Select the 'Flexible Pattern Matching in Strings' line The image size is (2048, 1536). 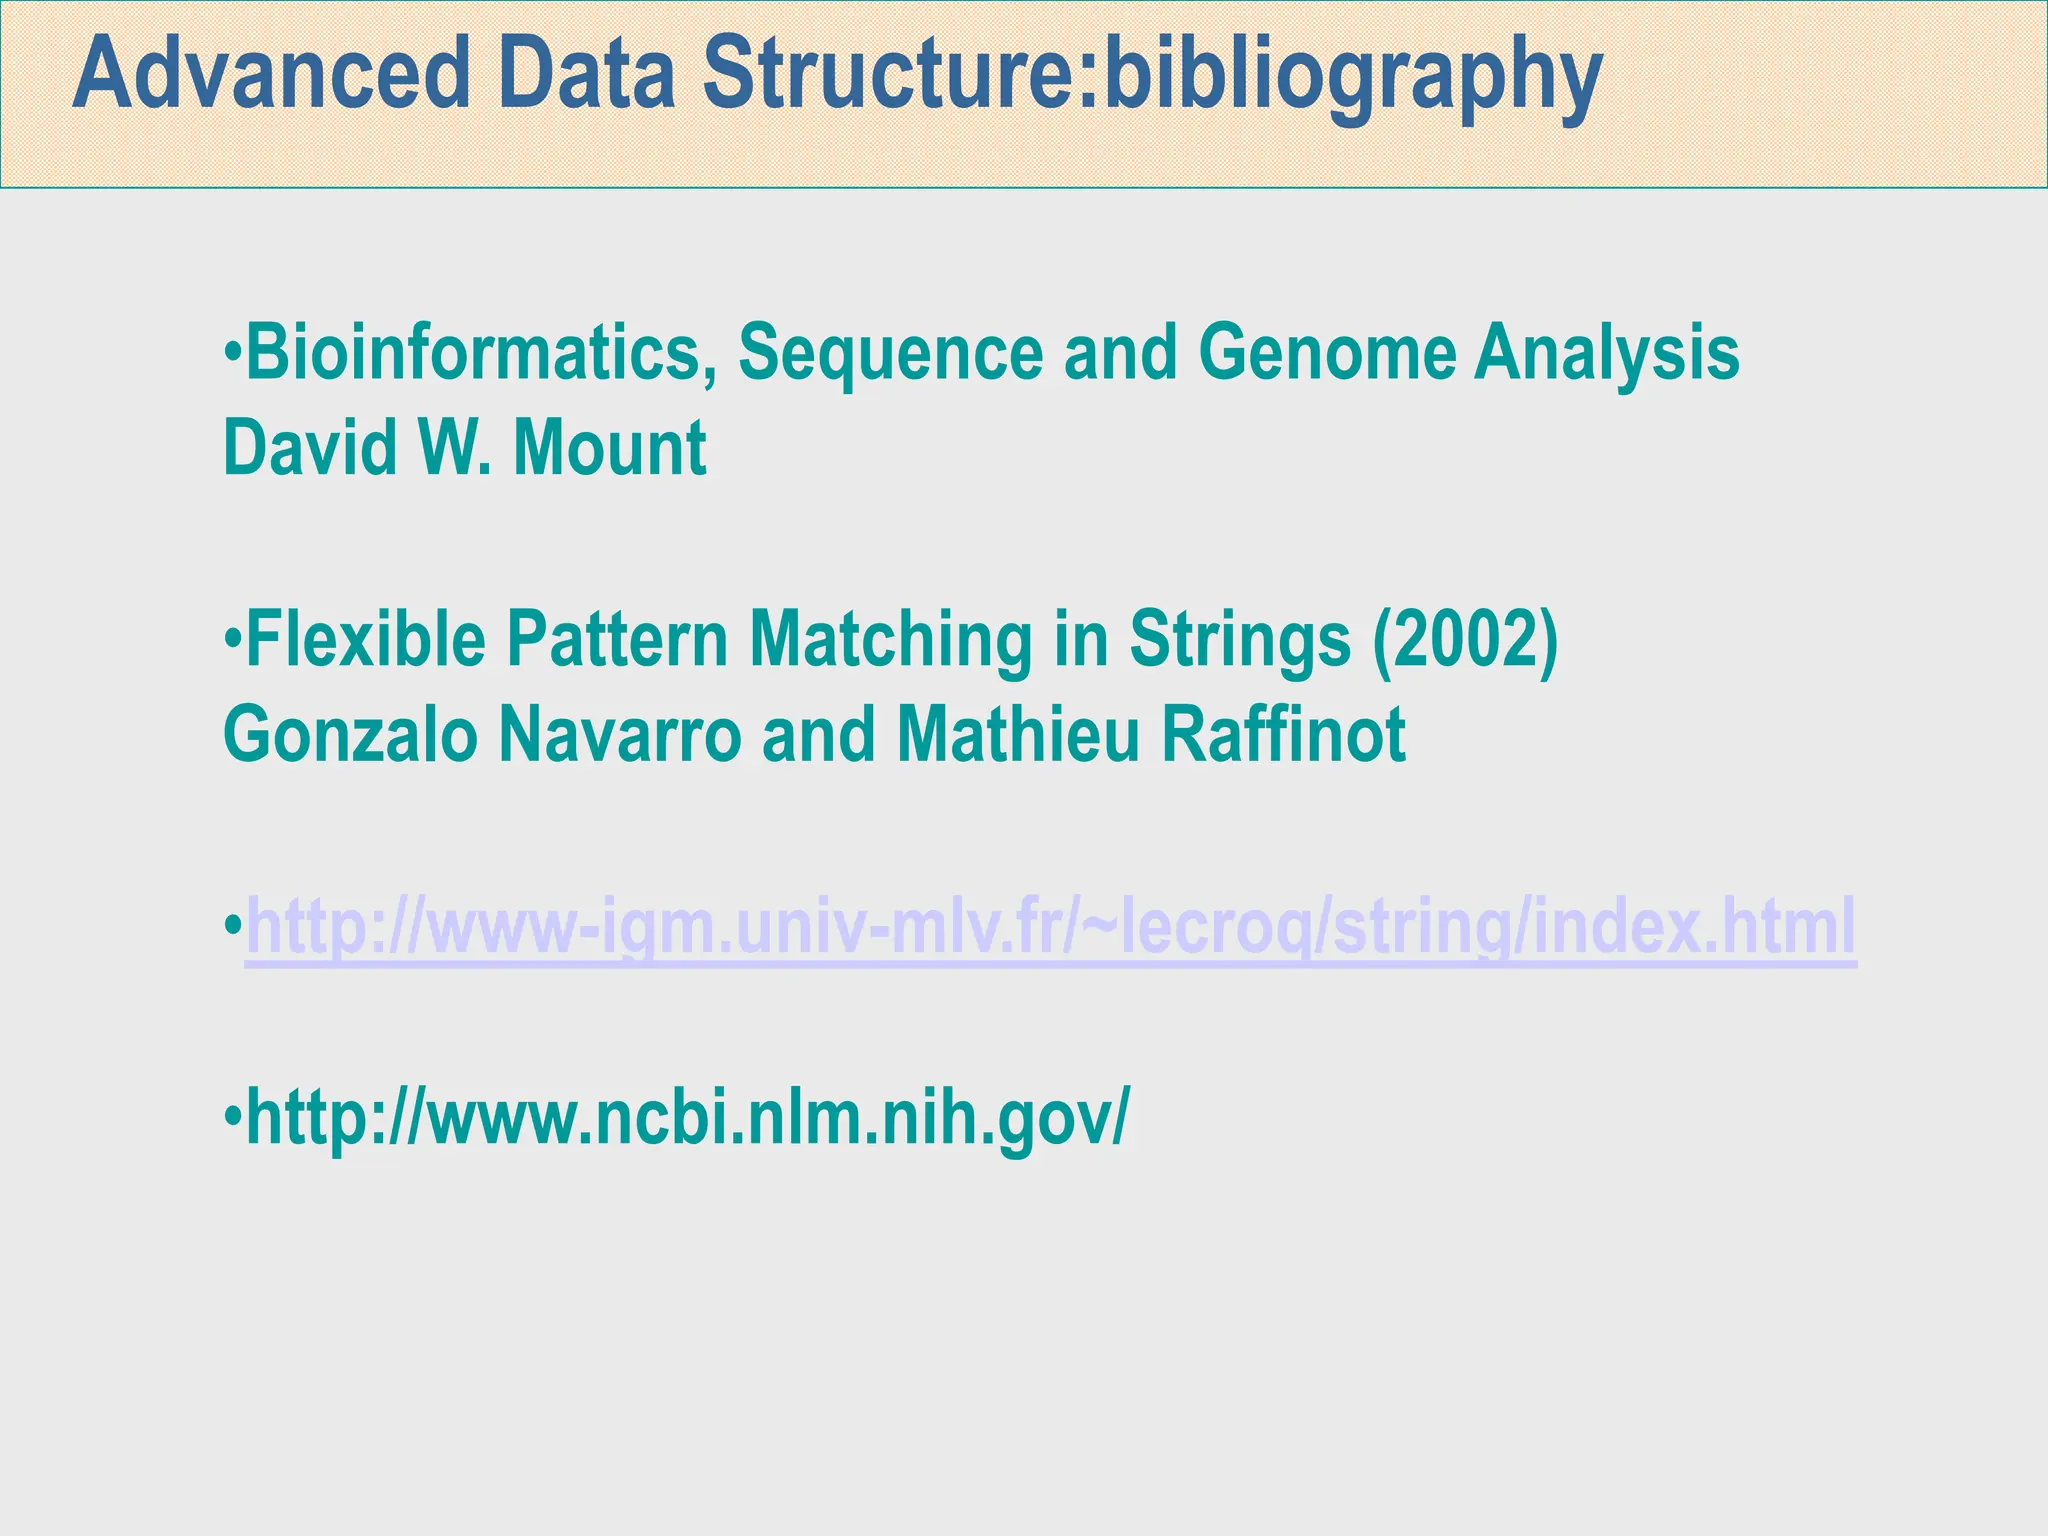pyautogui.click(x=902, y=640)
